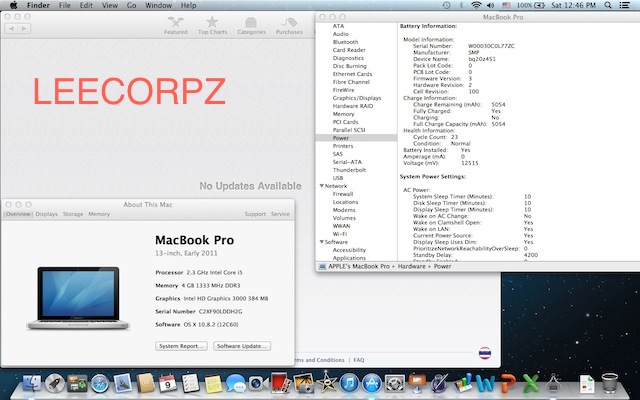
Task: Open Calendar icon in Dock
Action: tap(168, 384)
